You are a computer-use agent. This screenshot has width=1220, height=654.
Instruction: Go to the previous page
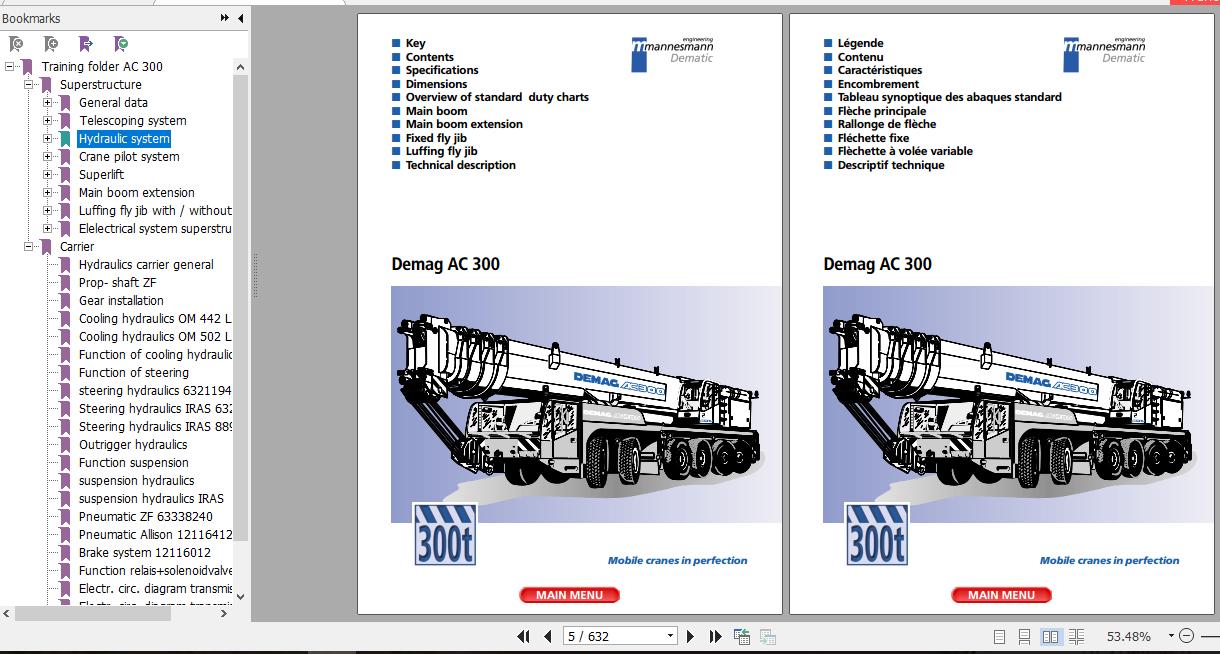[547, 636]
